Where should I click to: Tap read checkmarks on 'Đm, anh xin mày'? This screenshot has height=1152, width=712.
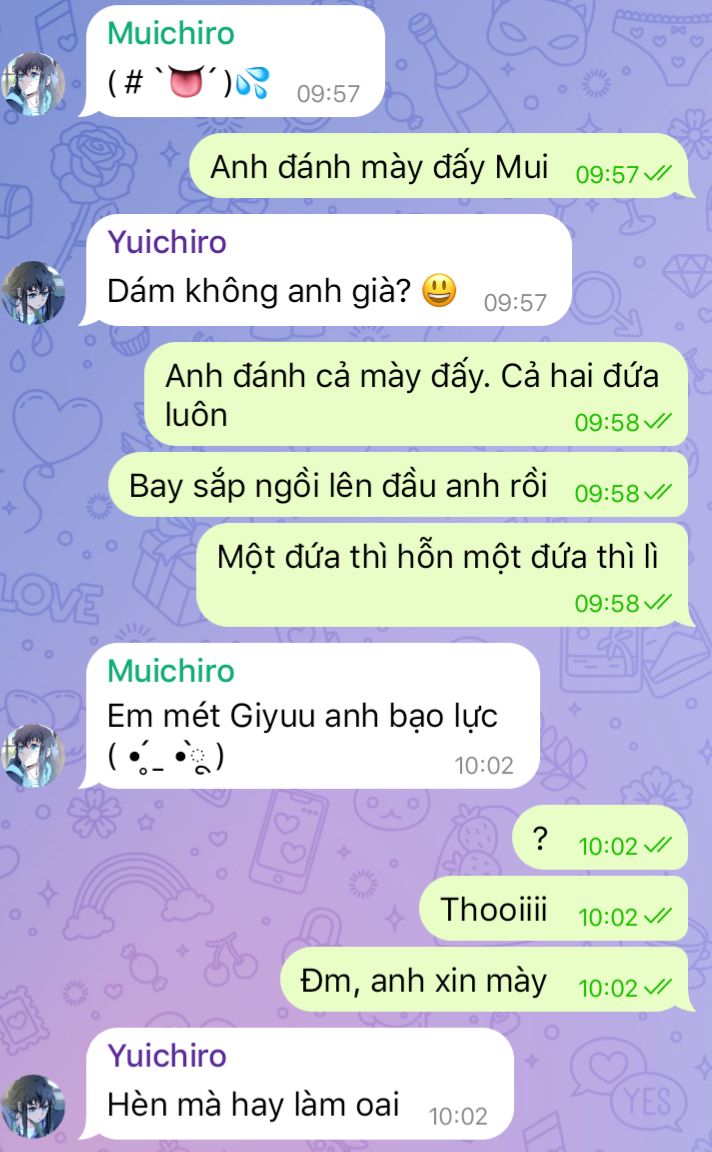(657, 987)
